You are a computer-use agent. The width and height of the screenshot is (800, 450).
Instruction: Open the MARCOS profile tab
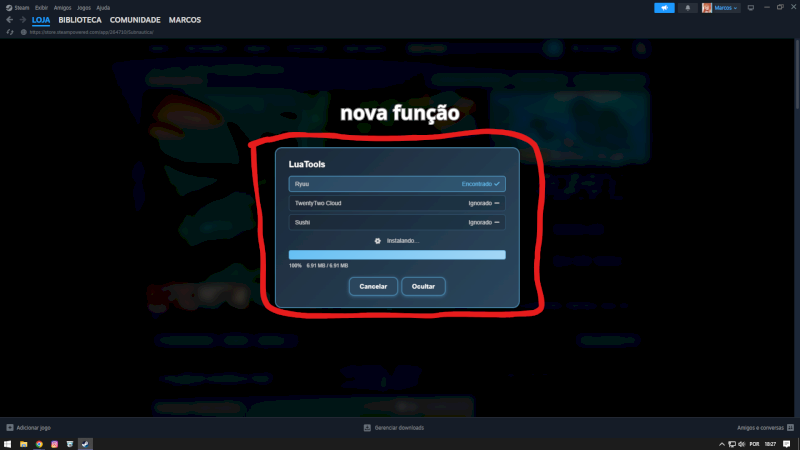(x=185, y=20)
